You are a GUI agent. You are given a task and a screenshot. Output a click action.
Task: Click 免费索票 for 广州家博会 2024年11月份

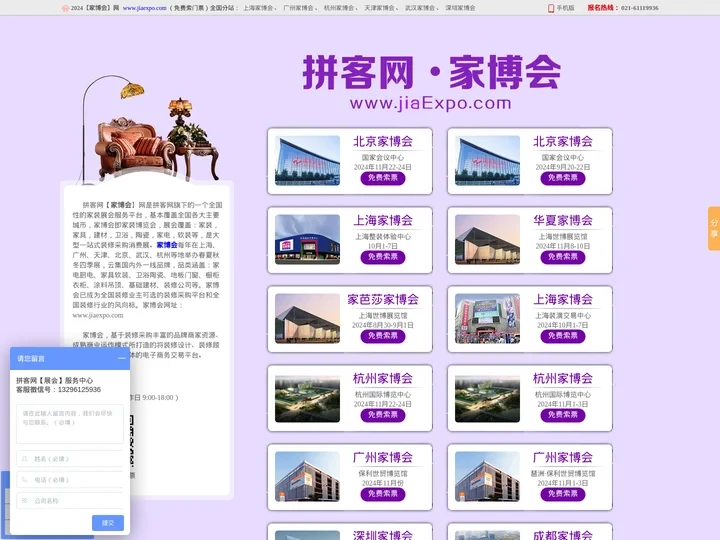[x=383, y=494]
